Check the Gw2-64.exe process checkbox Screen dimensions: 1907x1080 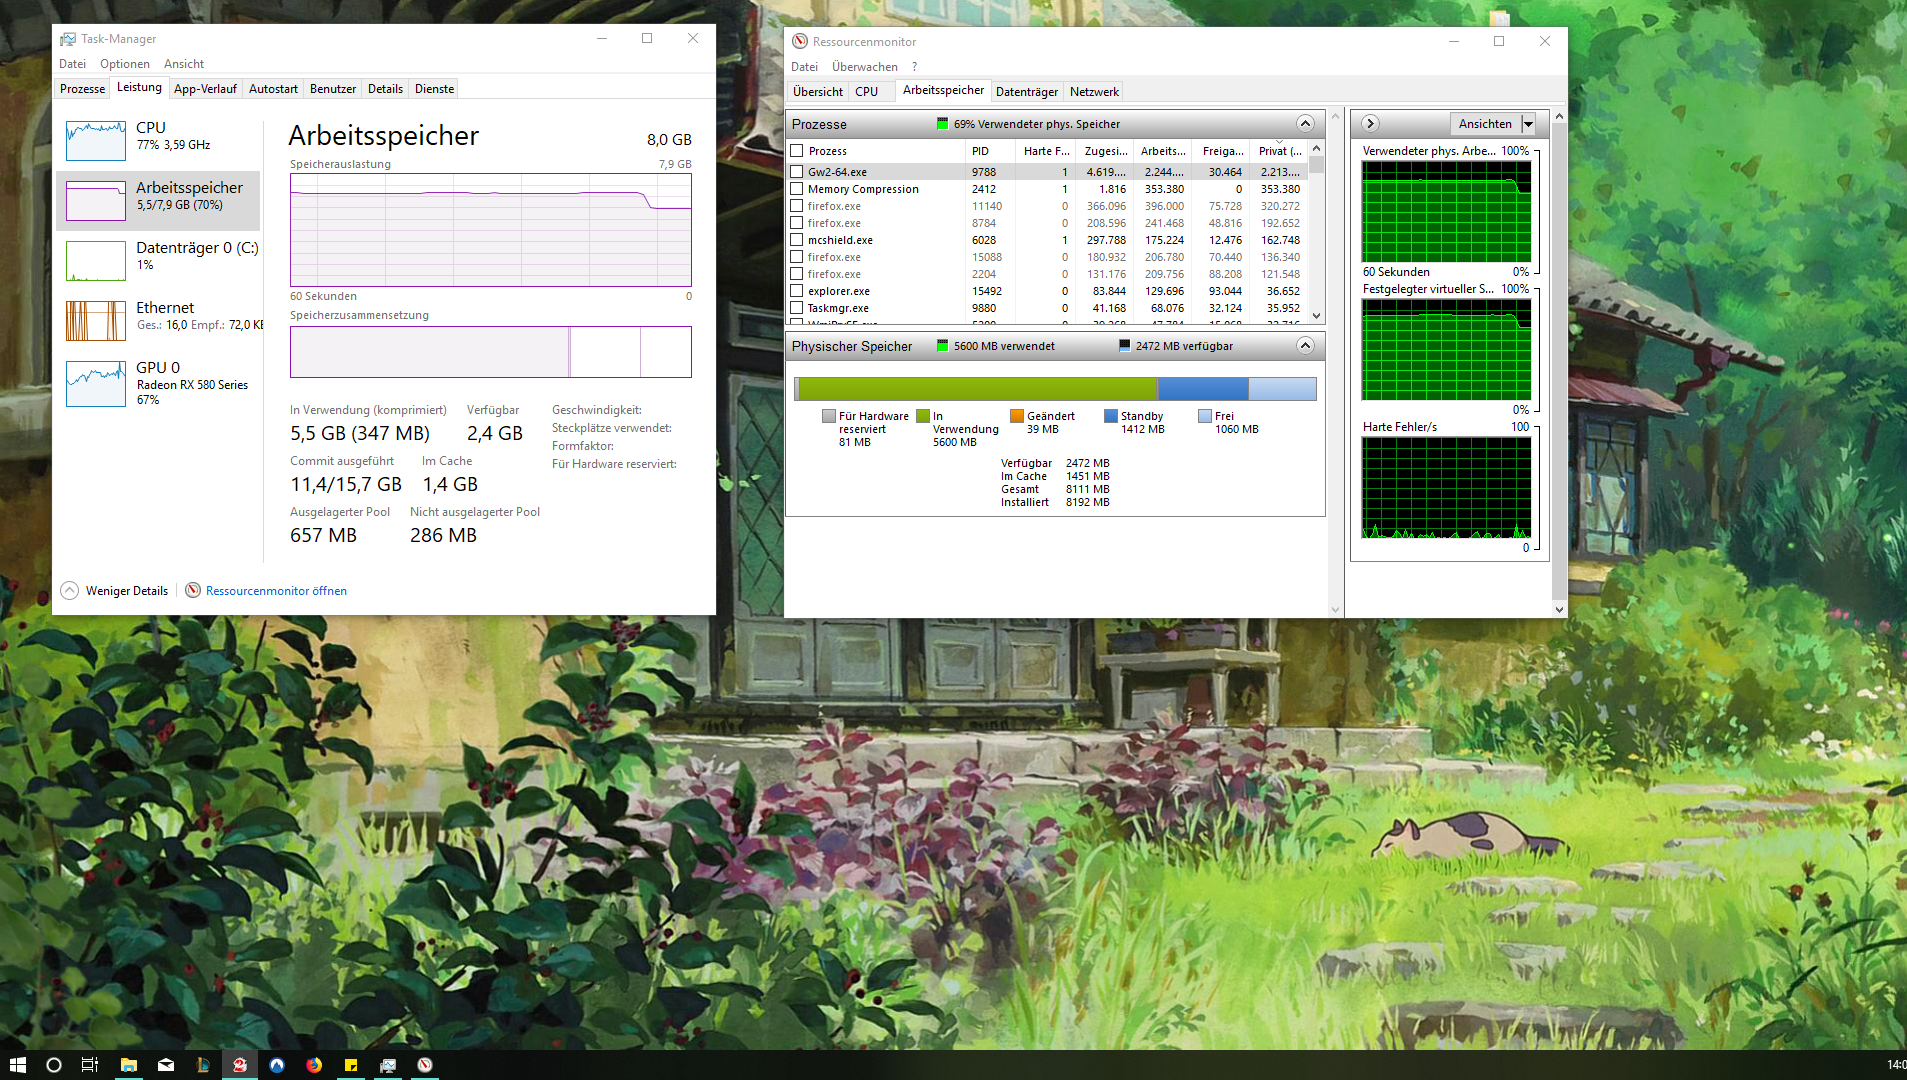pos(797,172)
